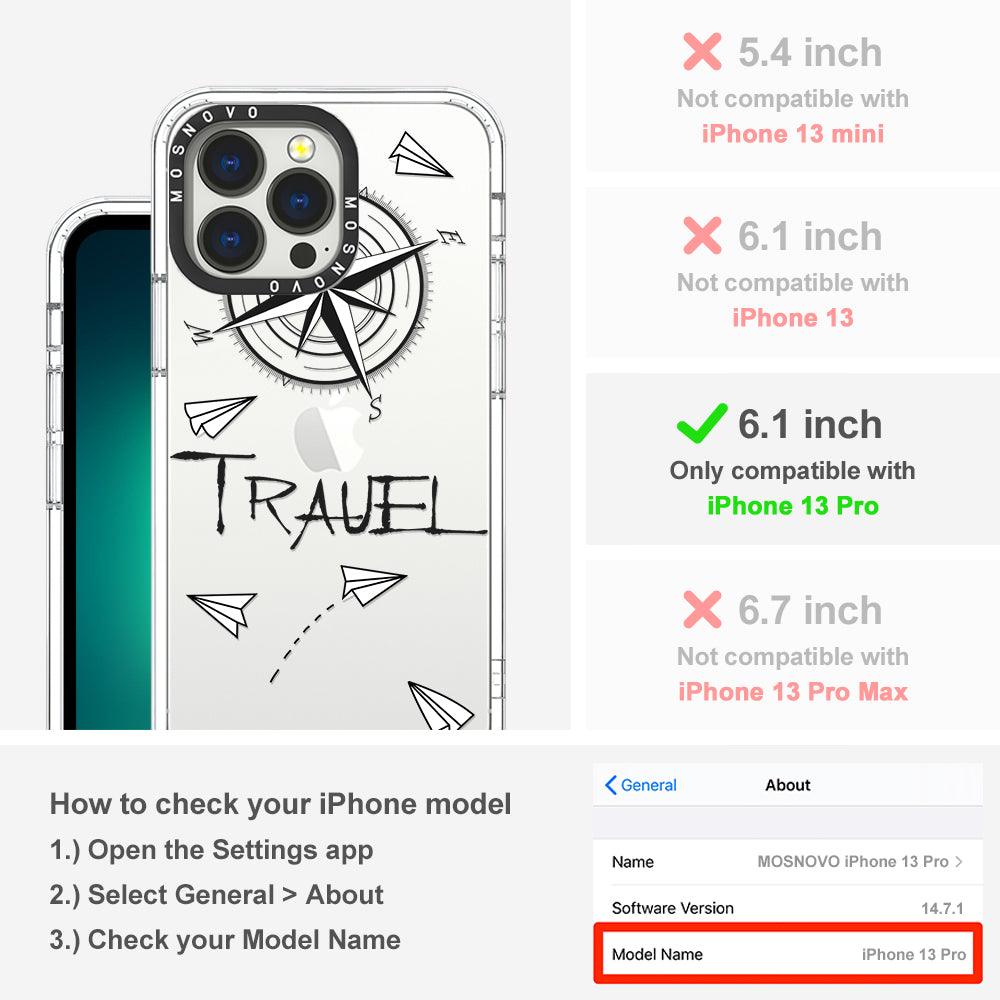Click the red X next to iPhone 13
The height and width of the screenshot is (1000, 1000).
[702, 235]
